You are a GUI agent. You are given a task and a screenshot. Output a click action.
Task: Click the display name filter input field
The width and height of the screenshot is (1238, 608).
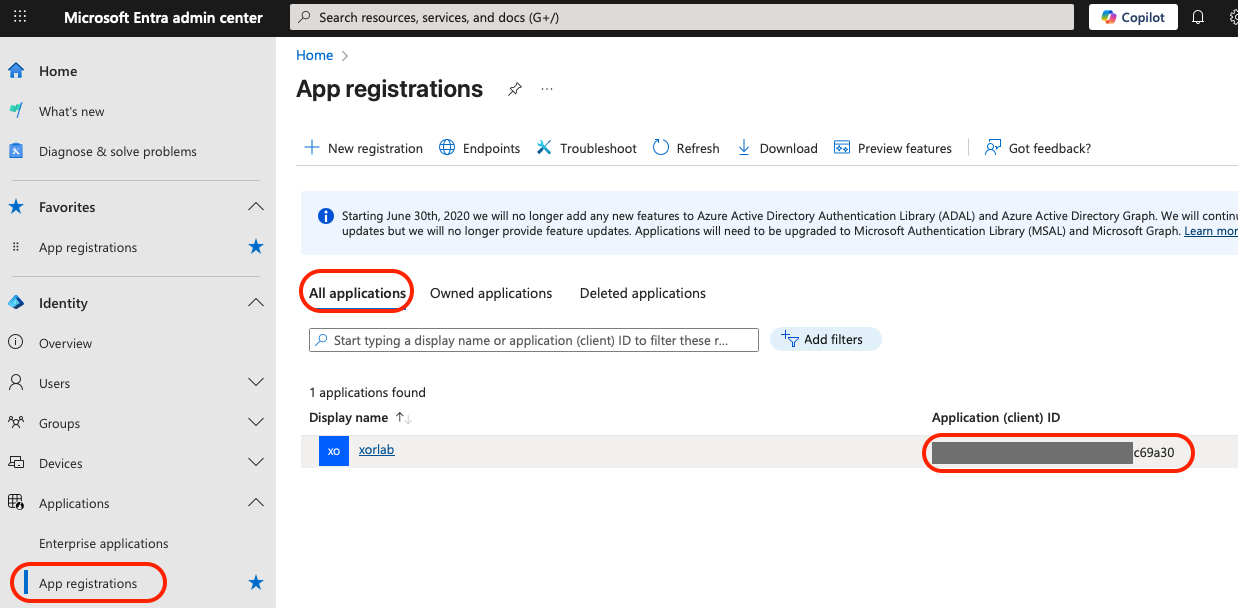tap(534, 340)
